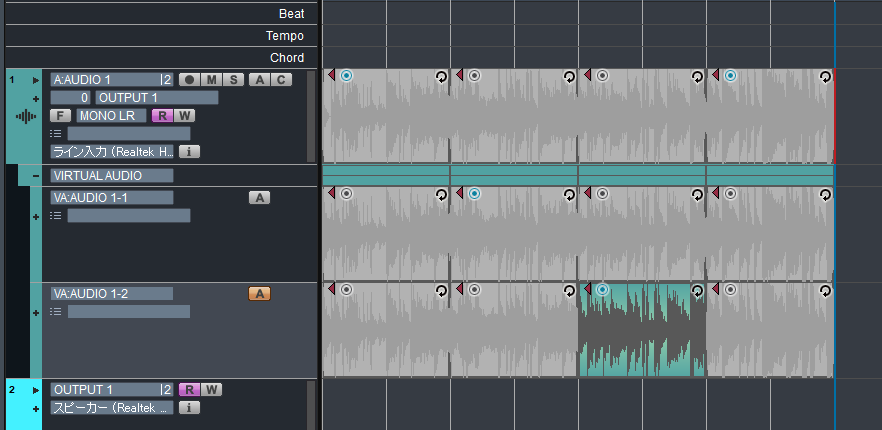
Task: Open the info button next to line input
Action: click(189, 152)
